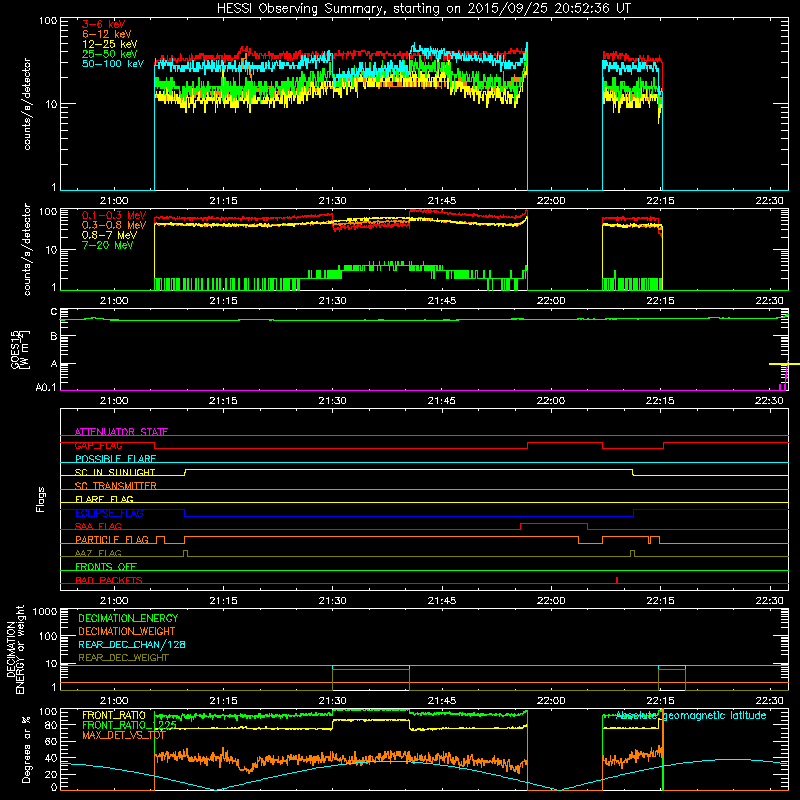Click the HESSI Observing Summary plot title
Viewport: 800px width, 800px height.
[x=423, y=8]
